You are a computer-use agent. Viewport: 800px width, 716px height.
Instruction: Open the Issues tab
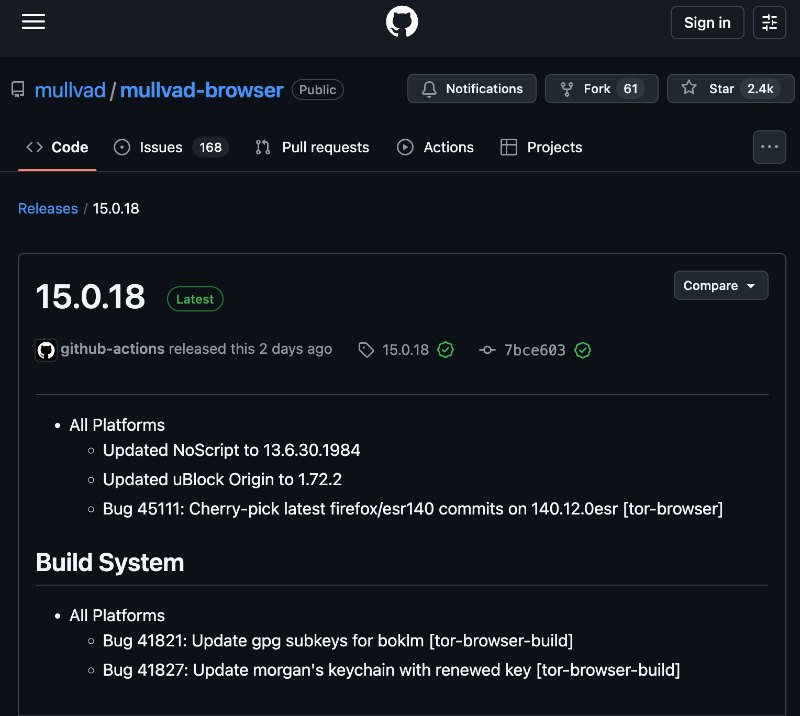pos(170,147)
